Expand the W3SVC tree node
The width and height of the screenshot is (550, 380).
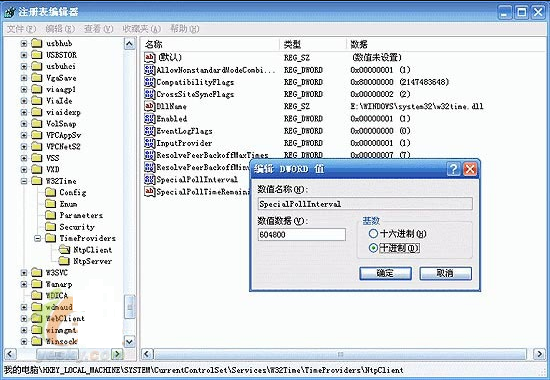click(24, 272)
